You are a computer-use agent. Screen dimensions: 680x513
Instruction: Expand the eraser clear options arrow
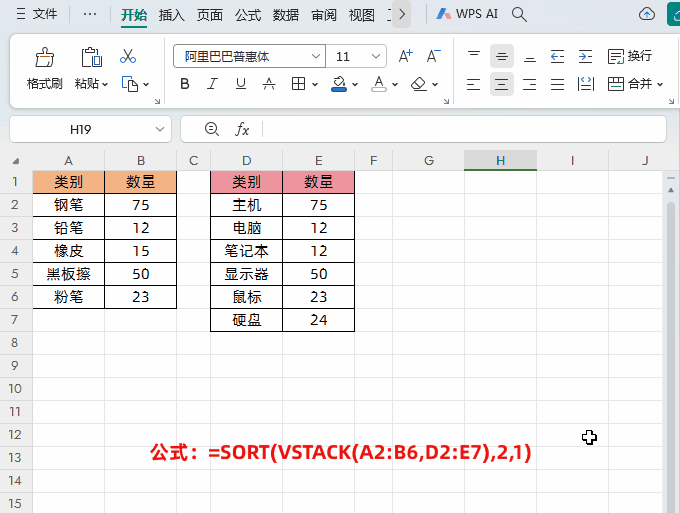435,84
